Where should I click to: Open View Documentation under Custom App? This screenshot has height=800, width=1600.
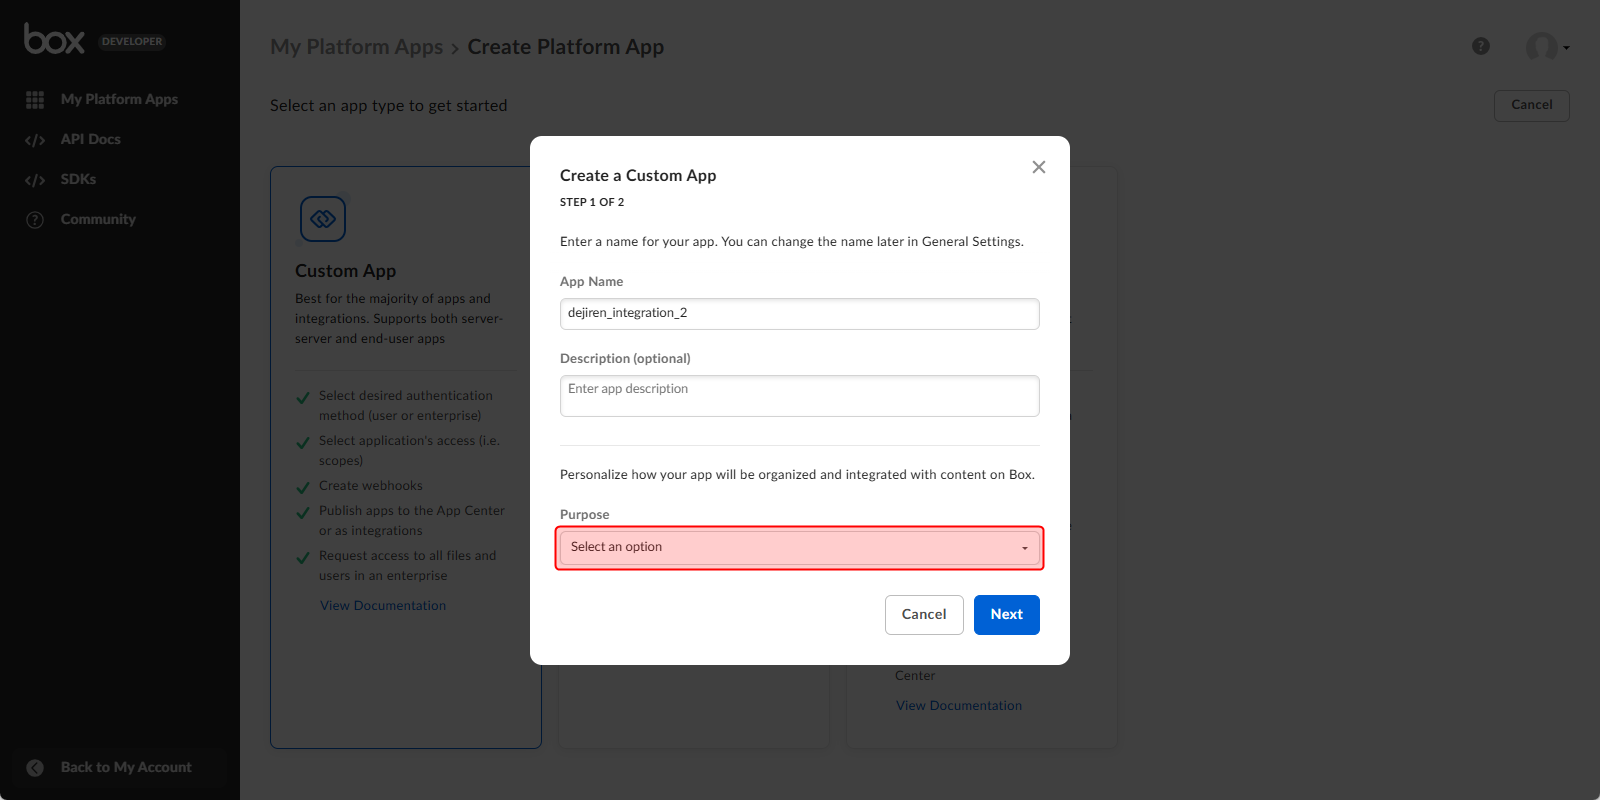[x=383, y=606]
